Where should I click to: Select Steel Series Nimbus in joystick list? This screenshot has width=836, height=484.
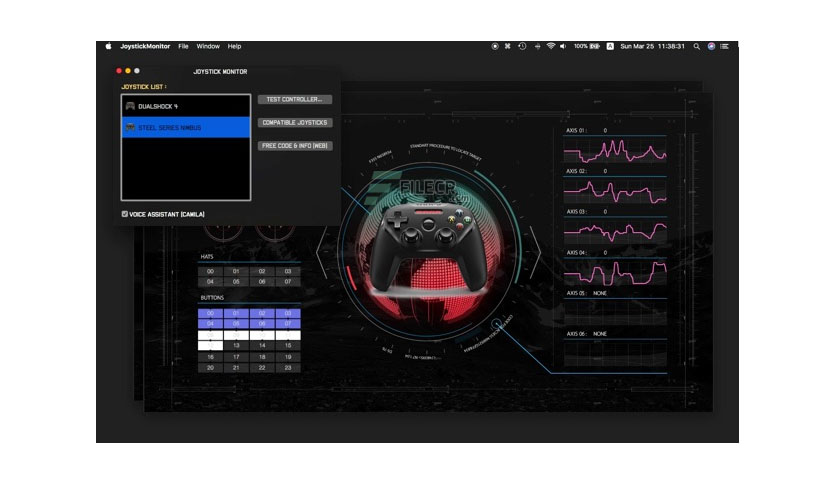click(186, 127)
